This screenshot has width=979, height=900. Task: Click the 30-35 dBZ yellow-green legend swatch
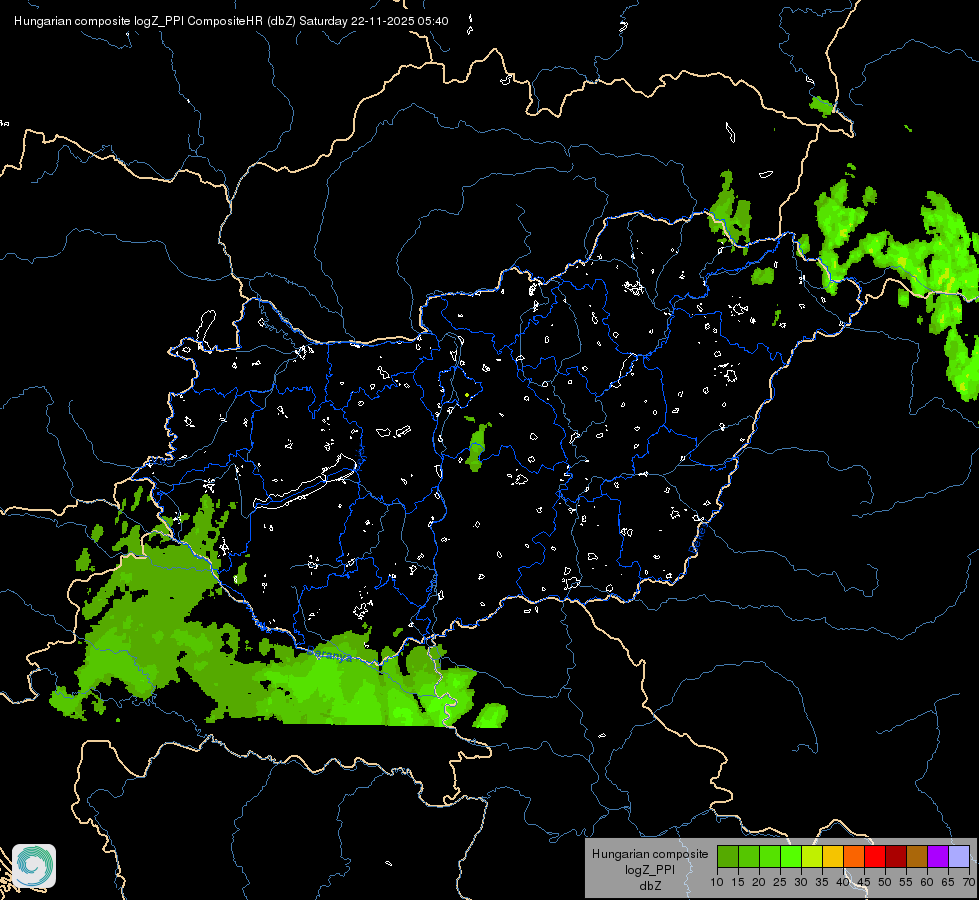pyautogui.click(x=812, y=856)
